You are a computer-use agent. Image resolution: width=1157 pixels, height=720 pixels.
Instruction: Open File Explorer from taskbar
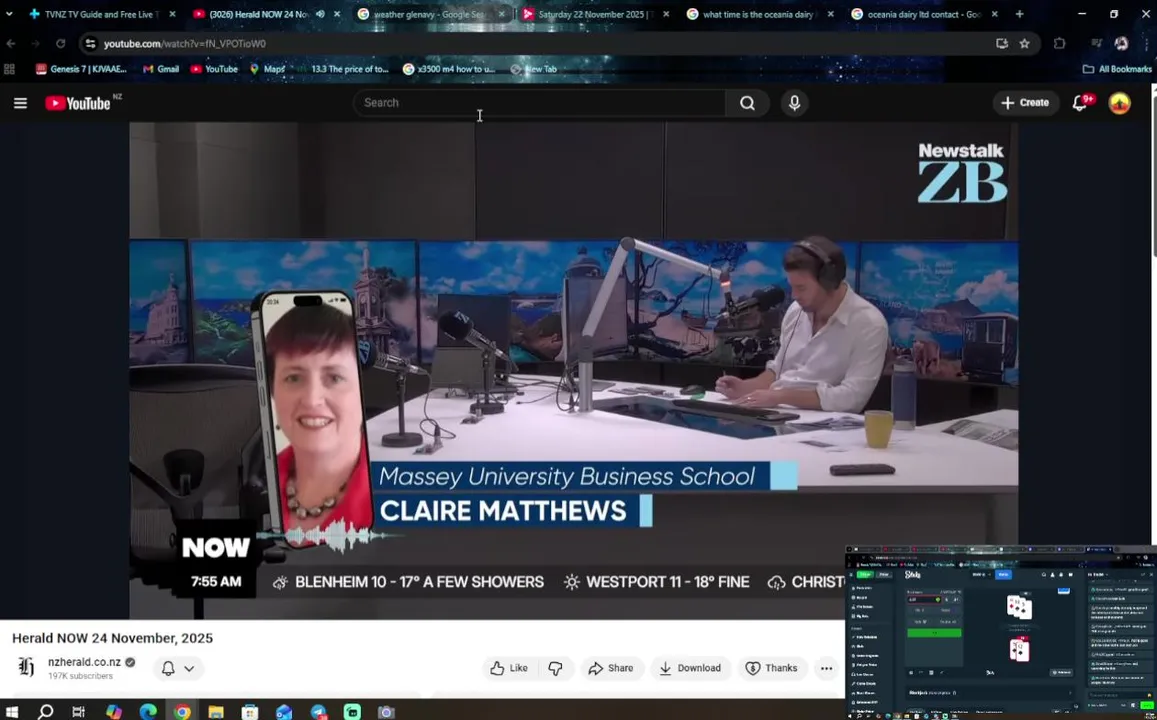215,712
